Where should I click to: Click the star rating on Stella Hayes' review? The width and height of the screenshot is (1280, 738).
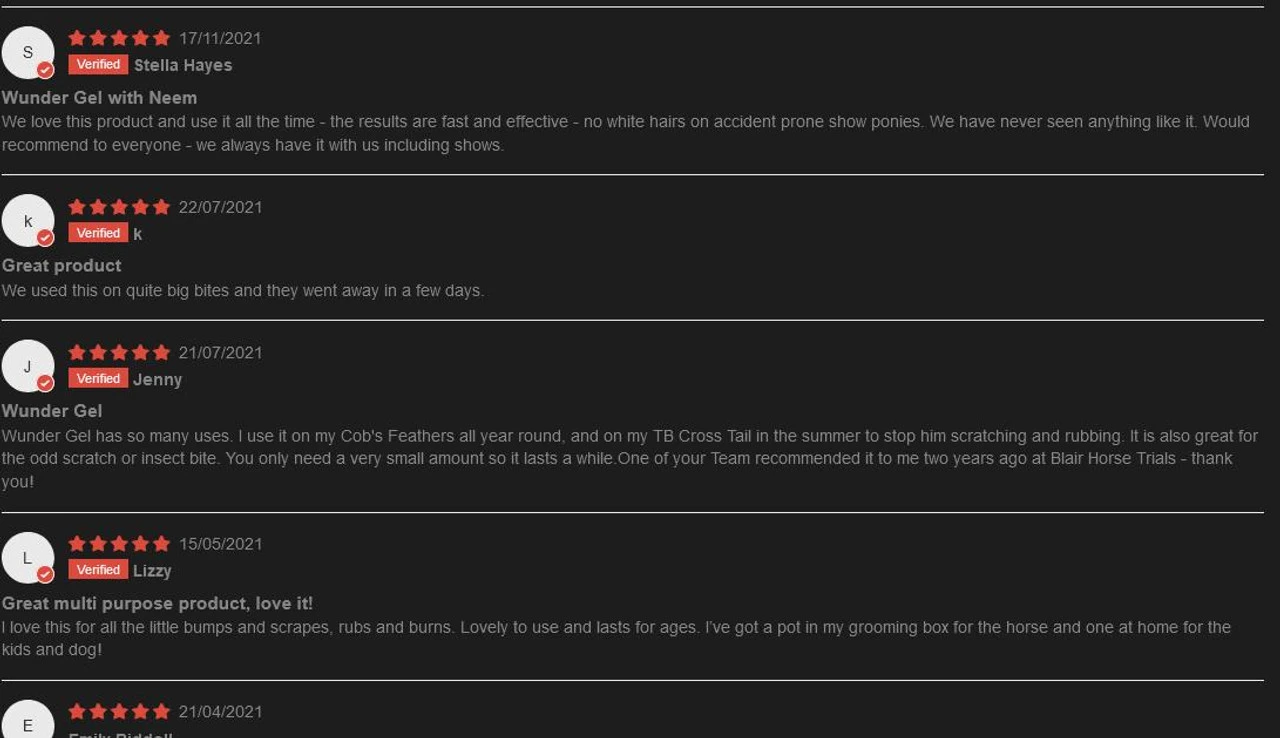(119, 38)
